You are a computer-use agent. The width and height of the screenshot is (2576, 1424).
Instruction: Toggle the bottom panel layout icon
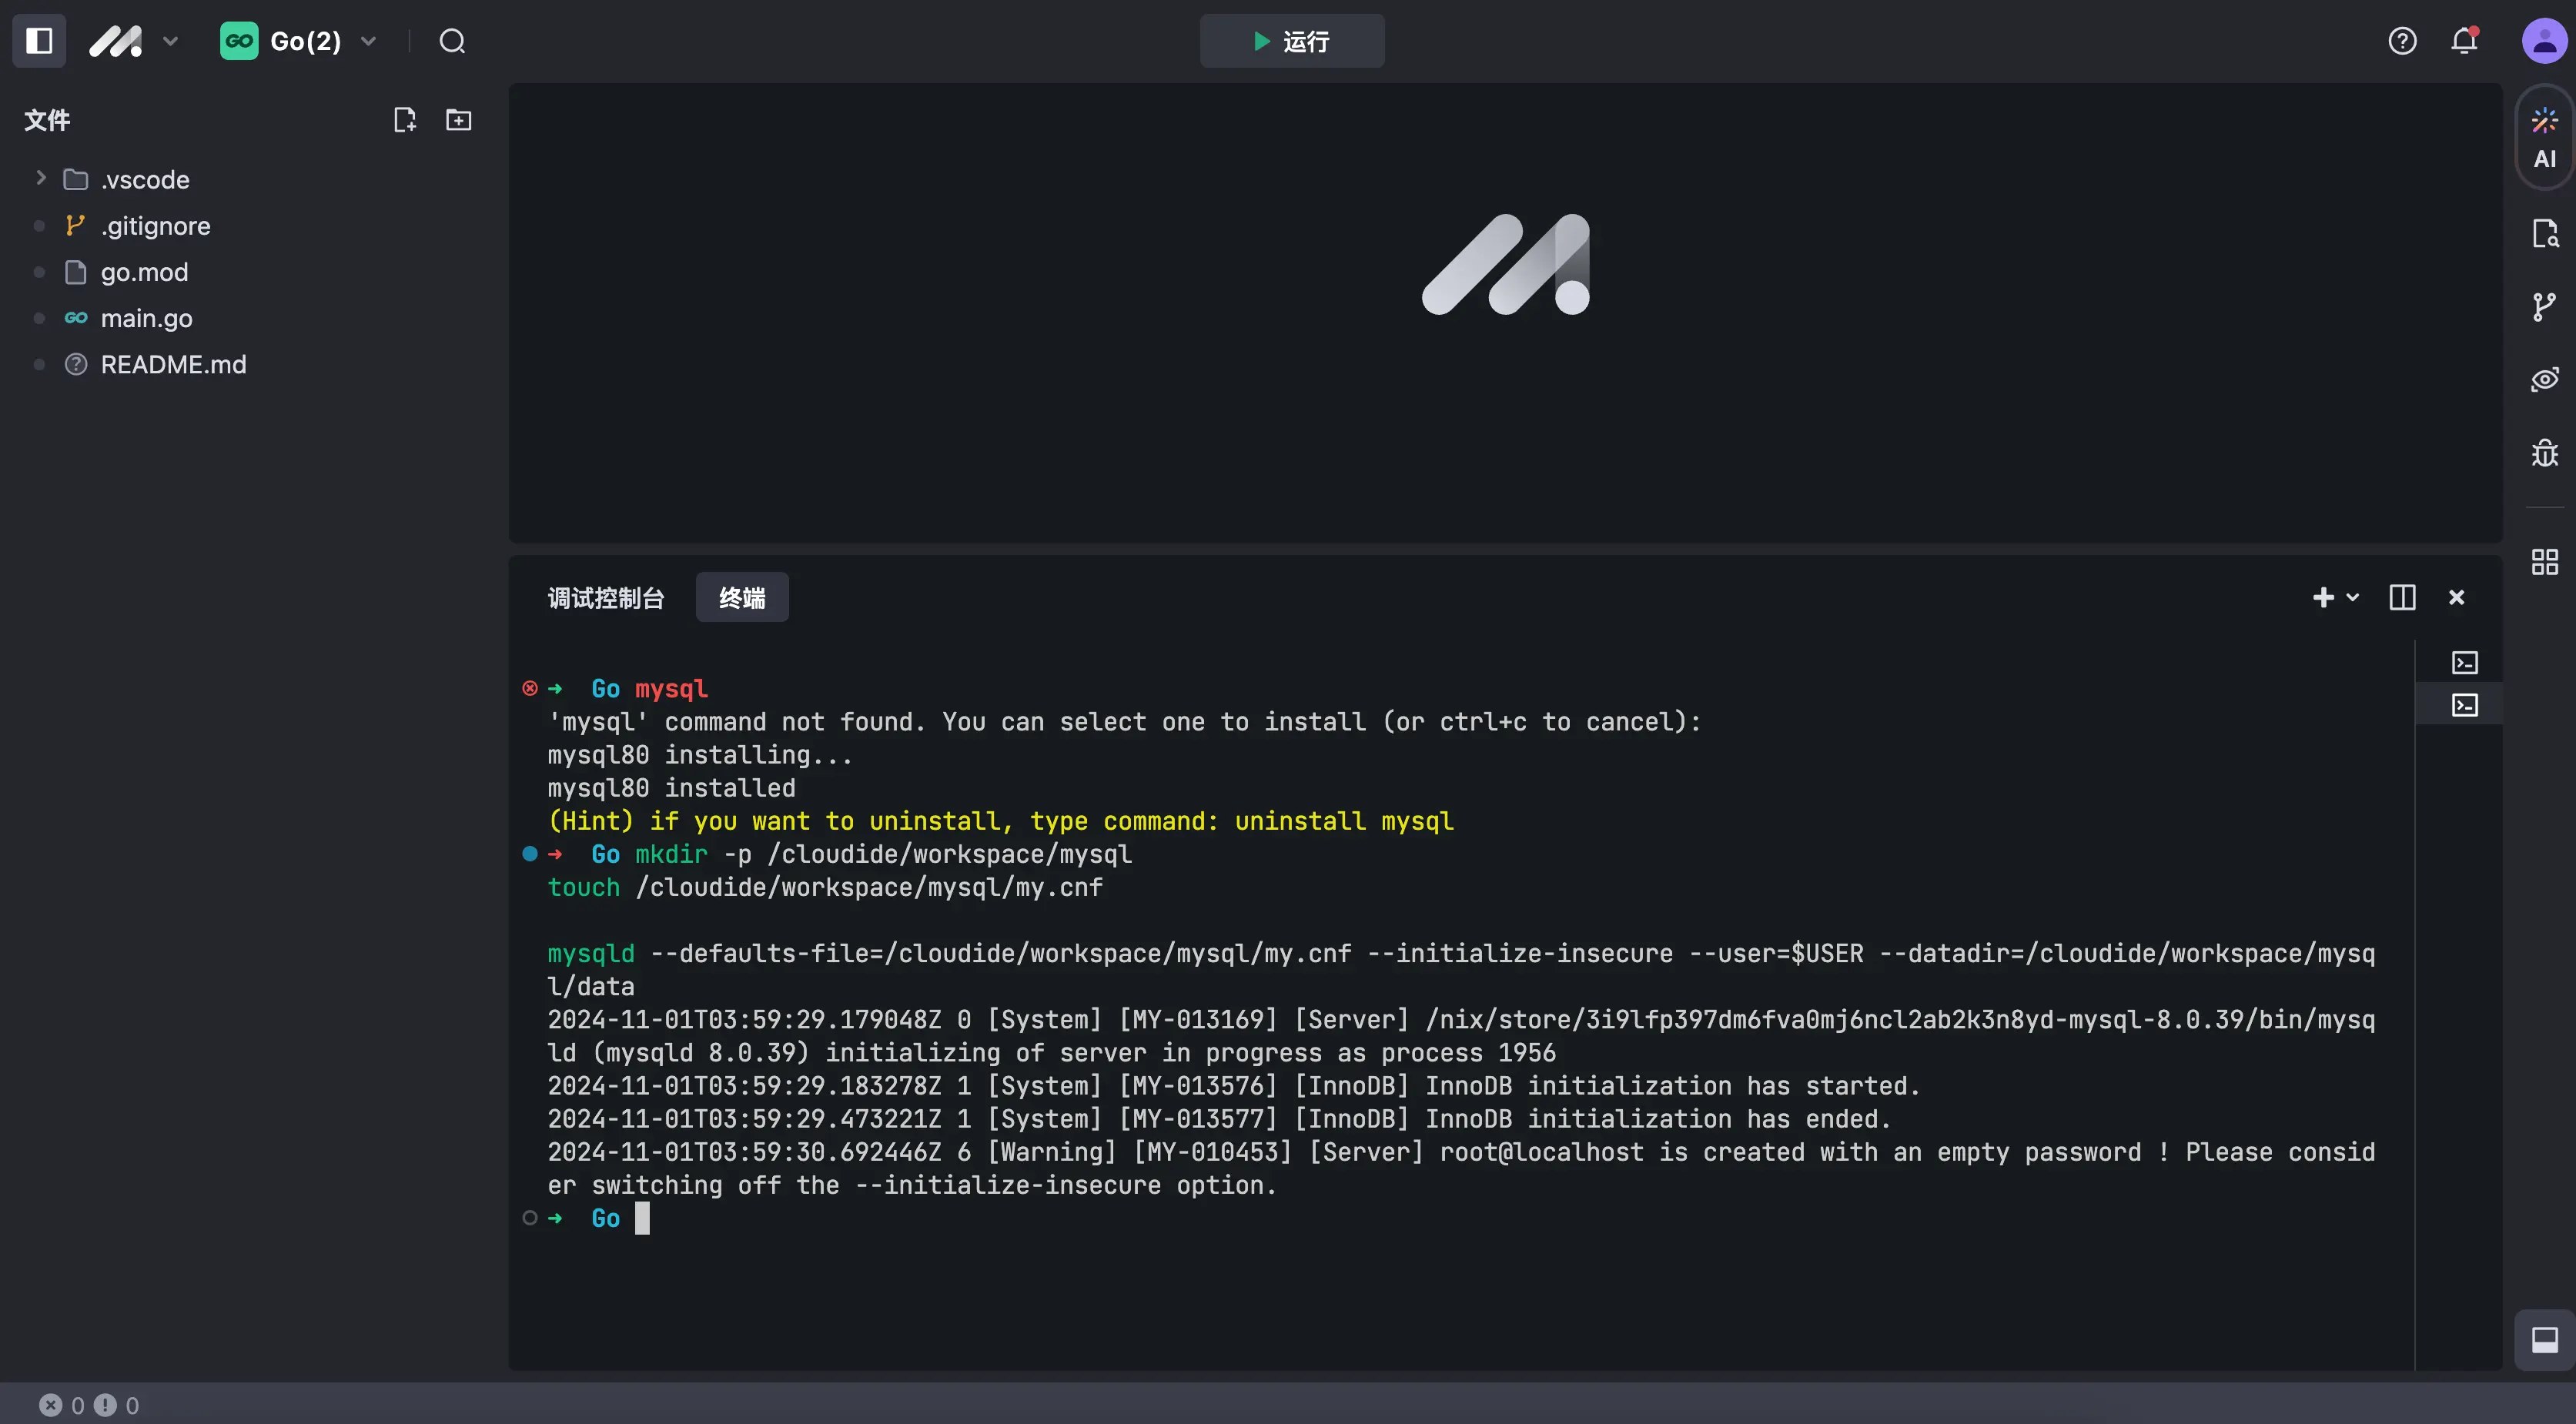pyautogui.click(x=2544, y=1340)
